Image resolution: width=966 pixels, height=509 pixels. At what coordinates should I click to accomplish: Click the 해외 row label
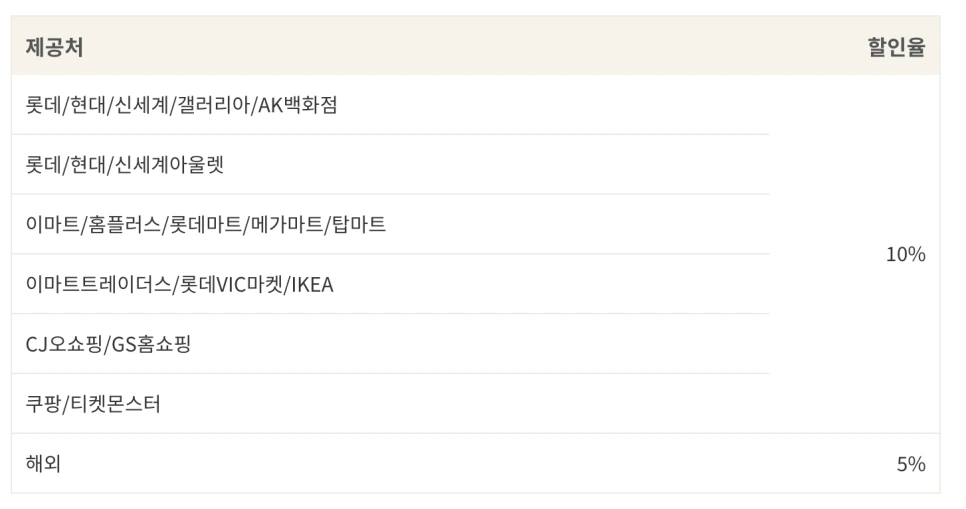click(x=43, y=463)
